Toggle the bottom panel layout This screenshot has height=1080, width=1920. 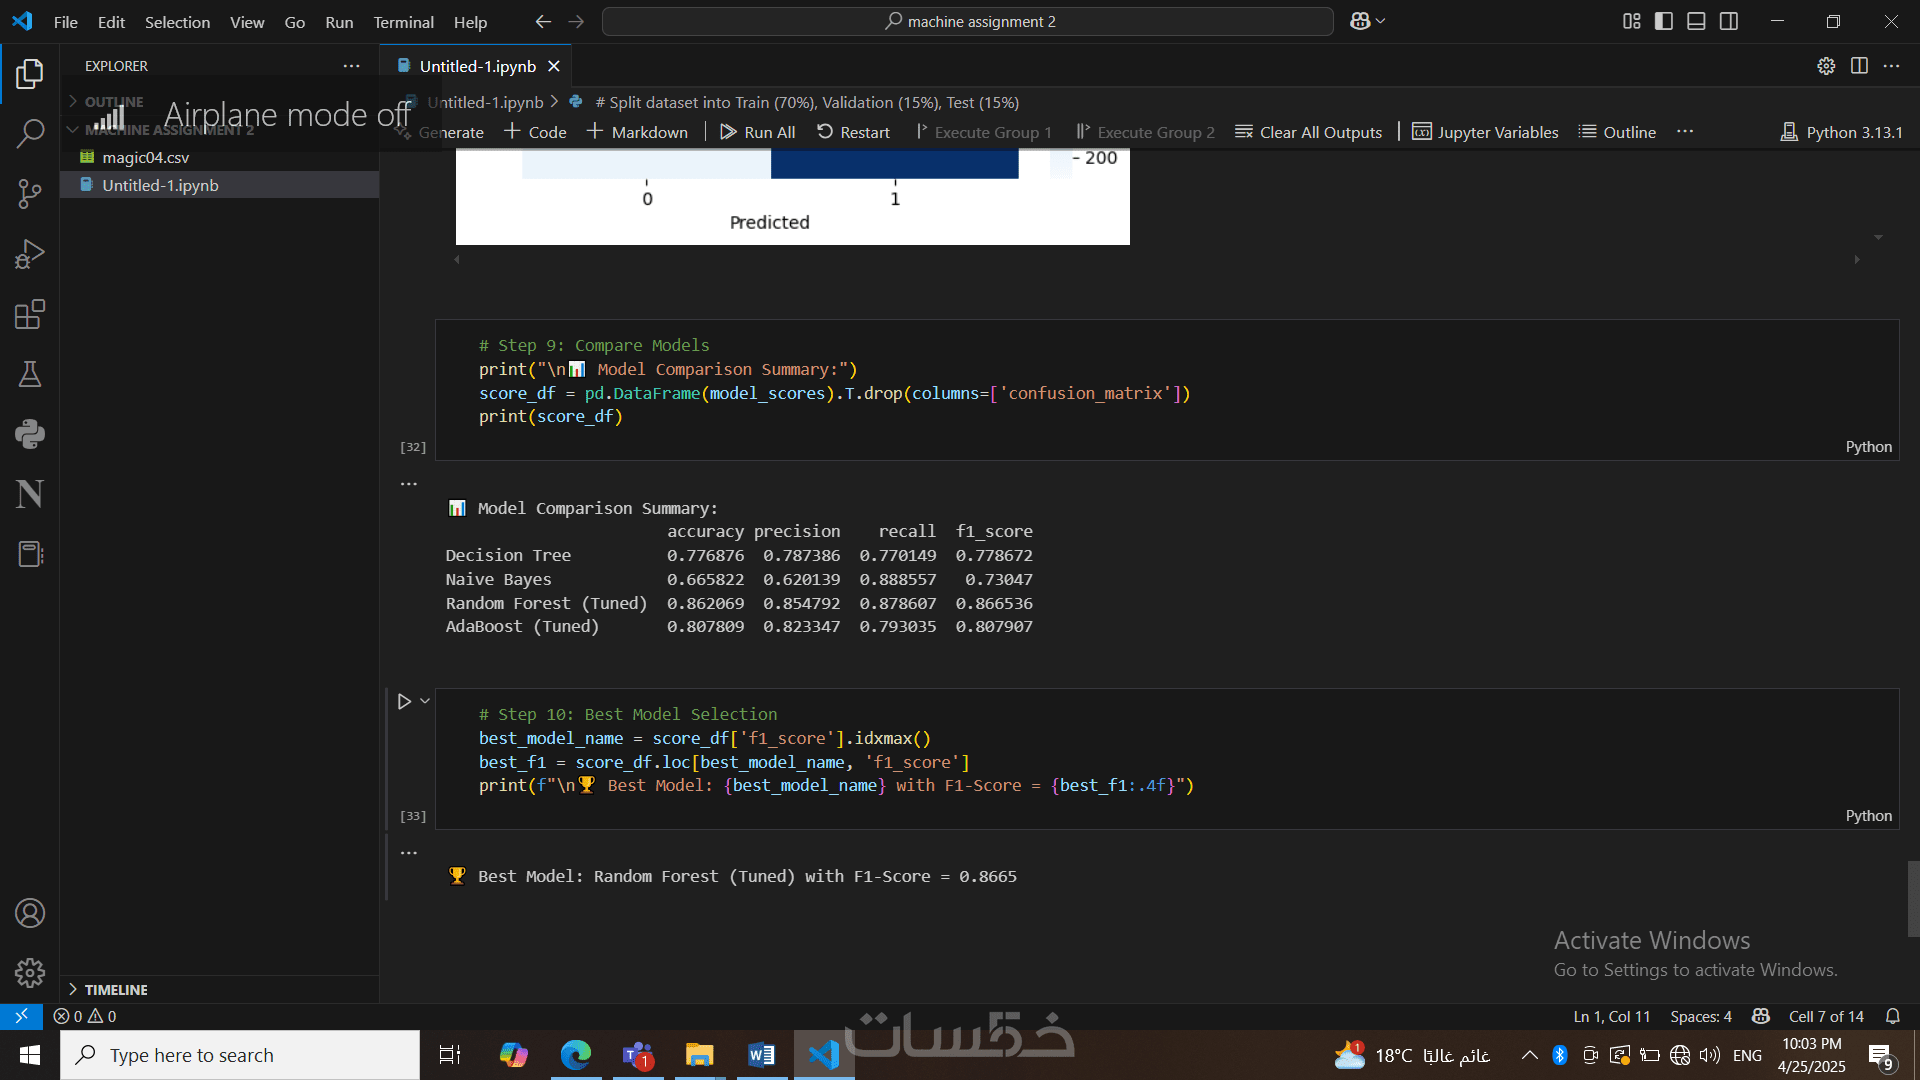[1696, 21]
